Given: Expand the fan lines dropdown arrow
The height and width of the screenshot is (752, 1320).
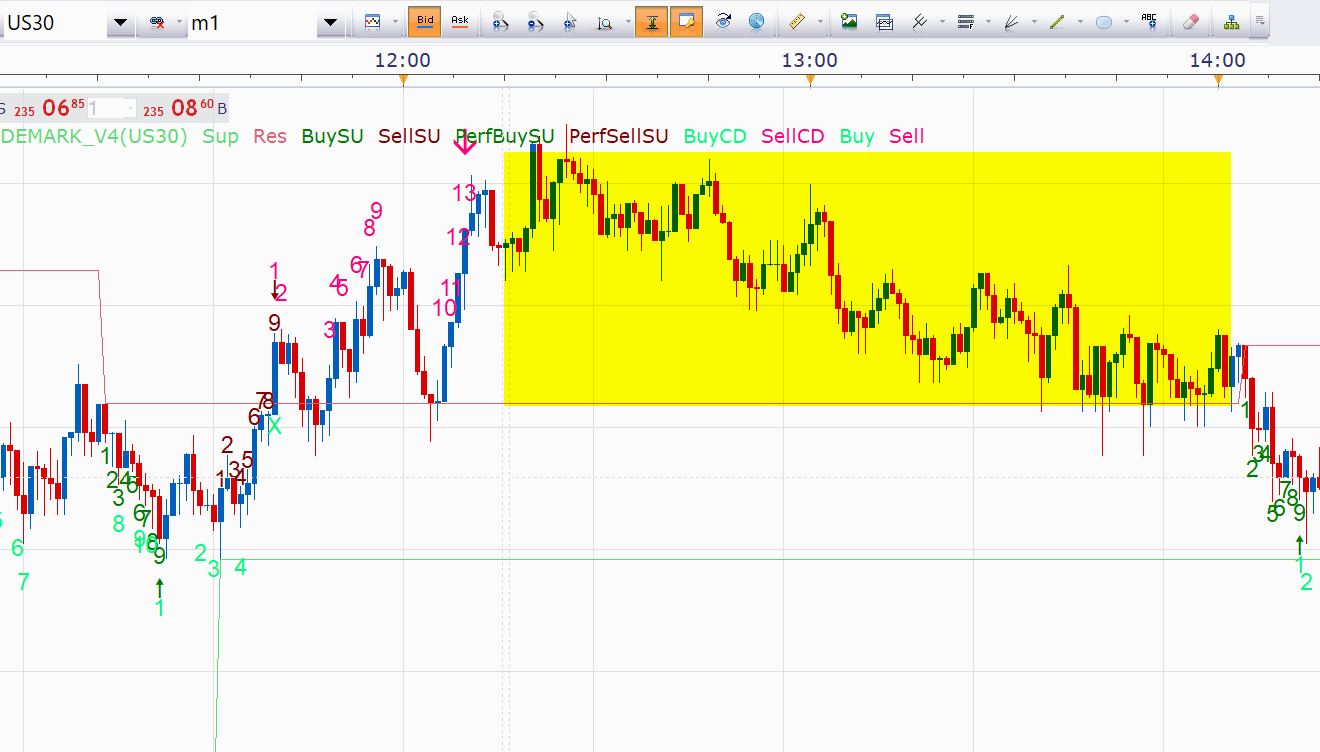Looking at the screenshot, I should coord(1036,22).
